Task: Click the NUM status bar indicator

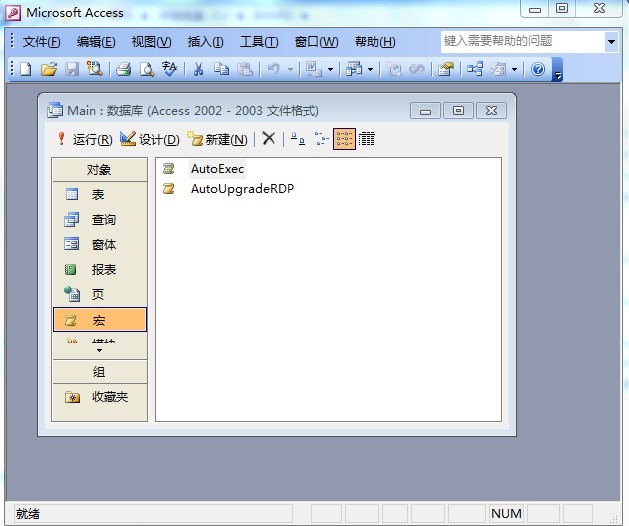Action: 506,514
